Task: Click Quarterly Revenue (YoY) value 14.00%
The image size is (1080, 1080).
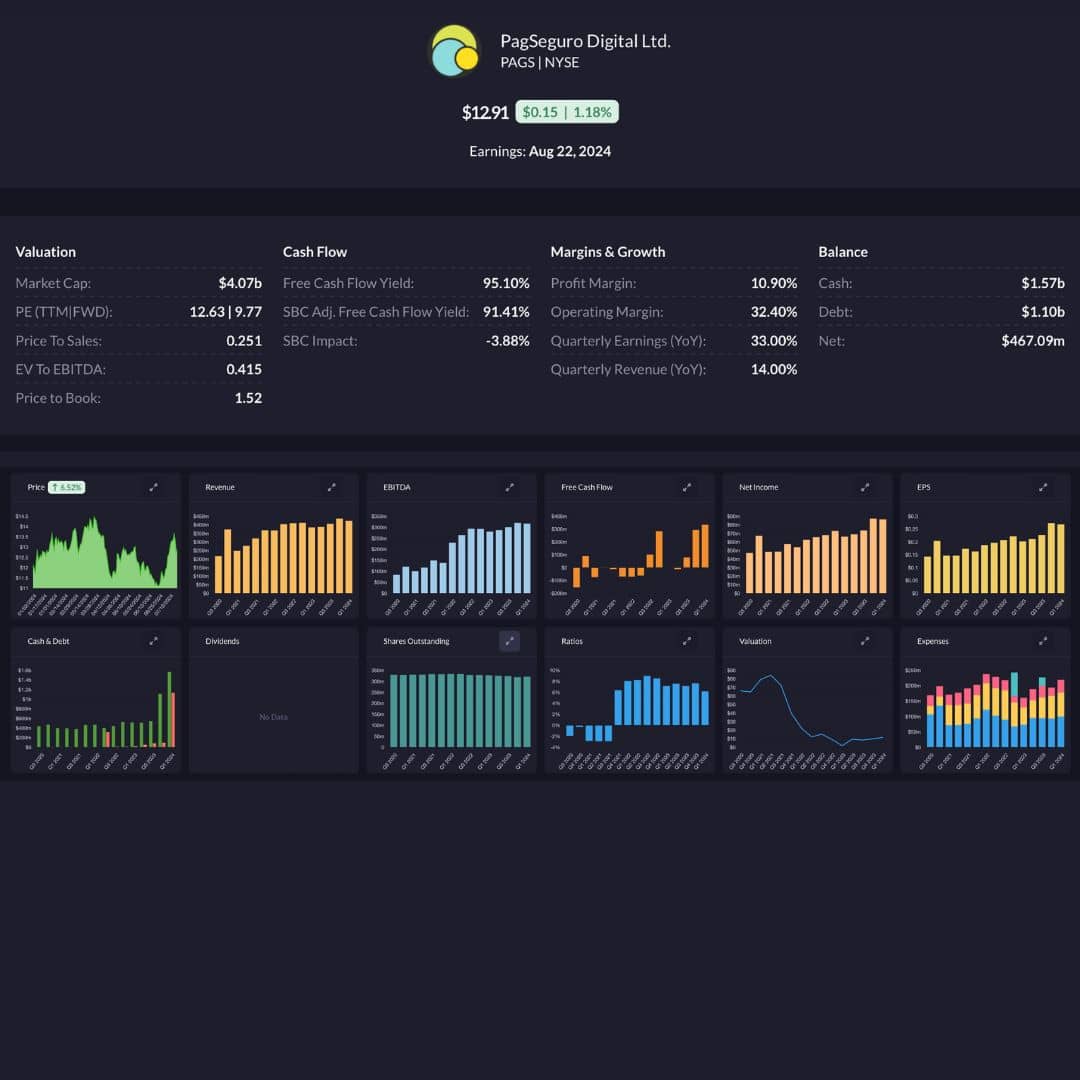Action: click(774, 369)
